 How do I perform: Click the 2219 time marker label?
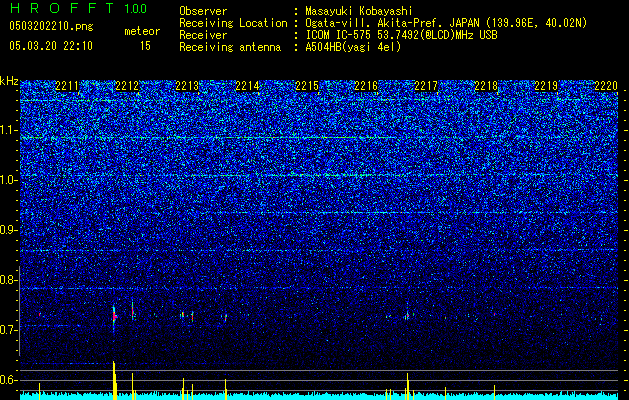[x=546, y=86]
